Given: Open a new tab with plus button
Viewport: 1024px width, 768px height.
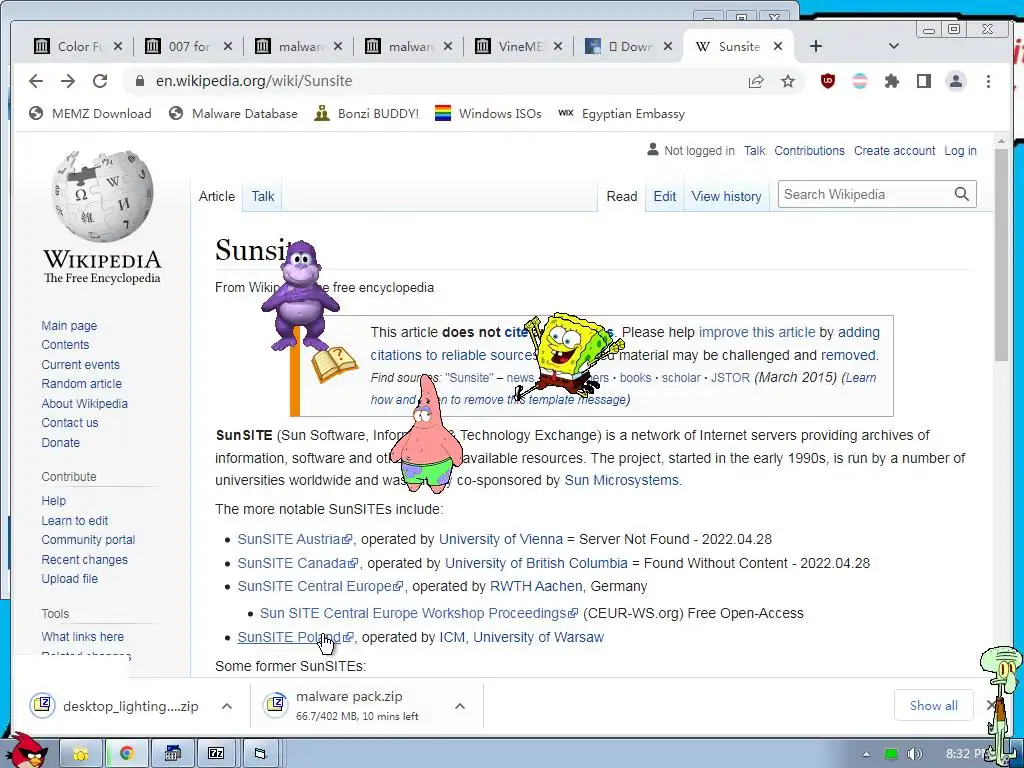Looking at the screenshot, I should [x=816, y=46].
